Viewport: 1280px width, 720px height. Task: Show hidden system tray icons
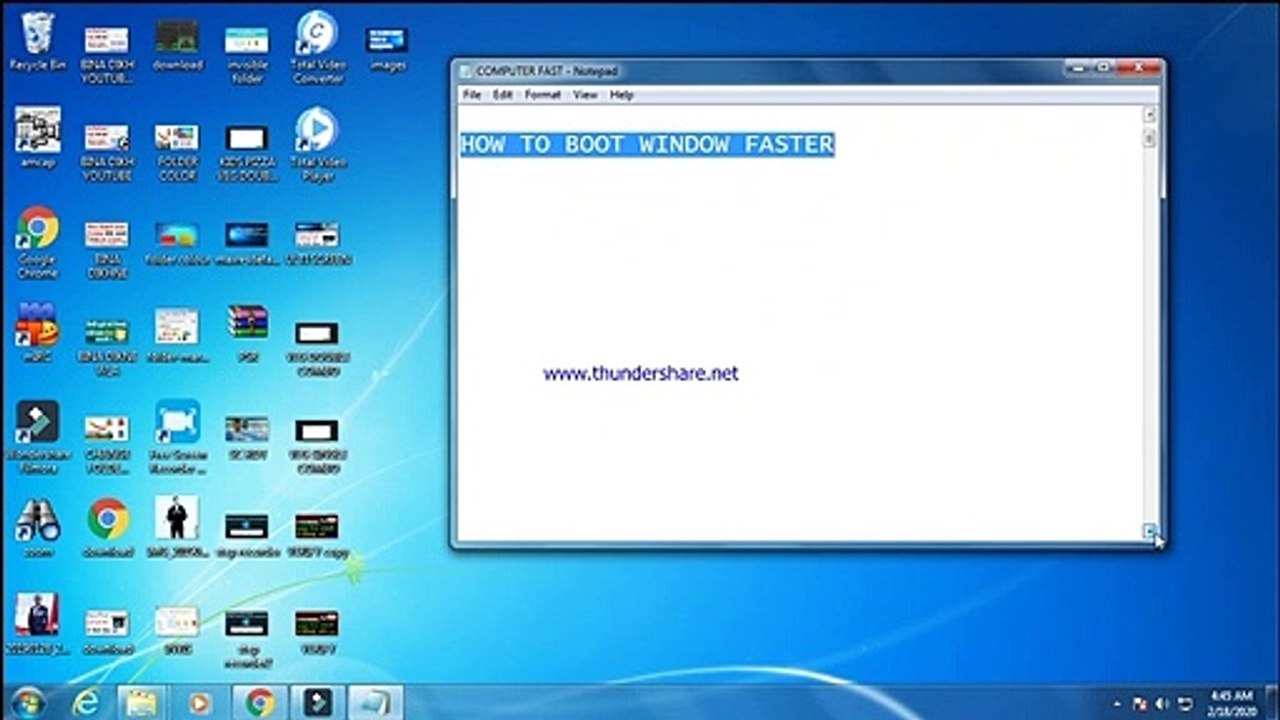[x=1116, y=703]
